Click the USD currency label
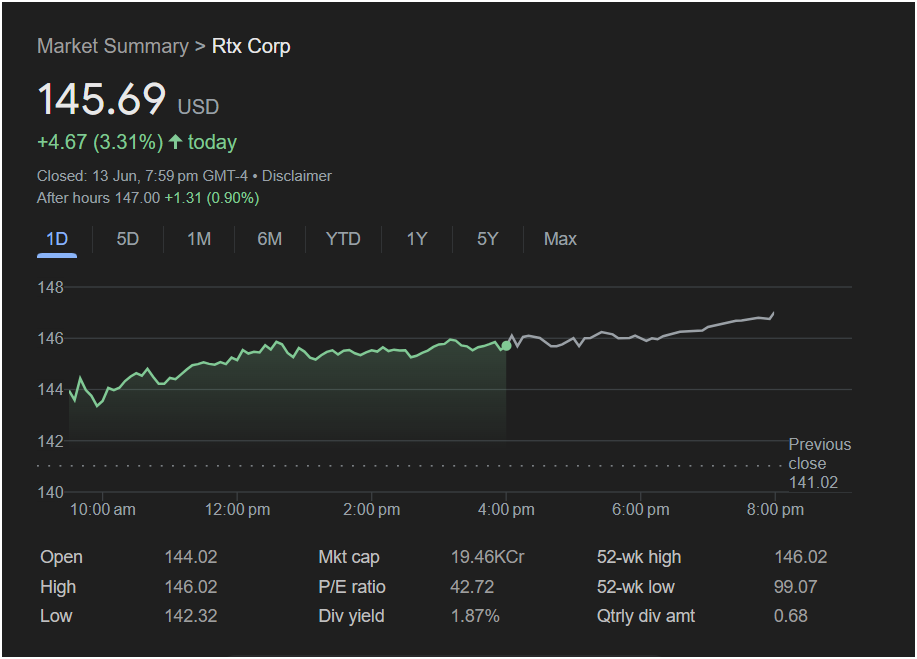The width and height of the screenshot is (917, 659). coord(198,107)
